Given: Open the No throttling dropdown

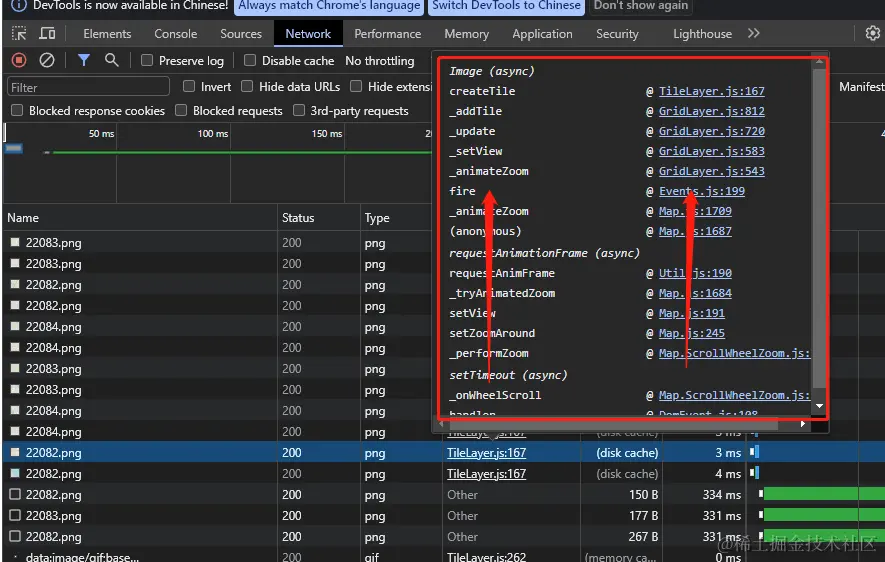Looking at the screenshot, I should point(380,60).
